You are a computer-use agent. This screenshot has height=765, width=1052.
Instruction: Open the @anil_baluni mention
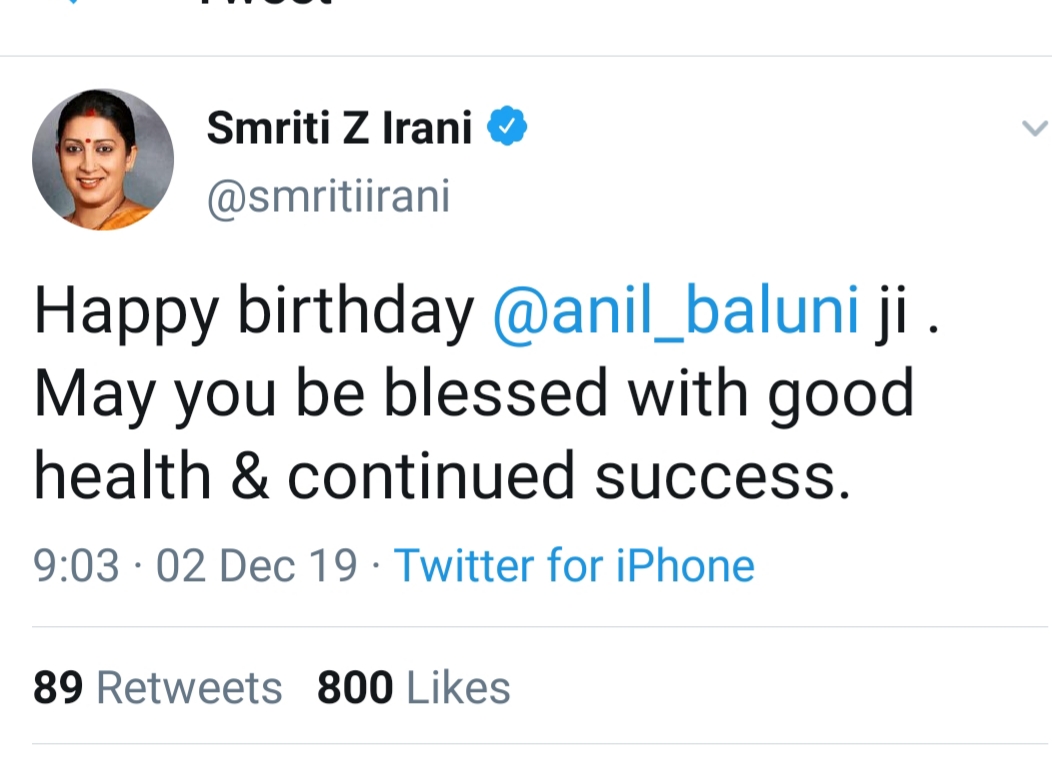pyautogui.click(x=676, y=311)
